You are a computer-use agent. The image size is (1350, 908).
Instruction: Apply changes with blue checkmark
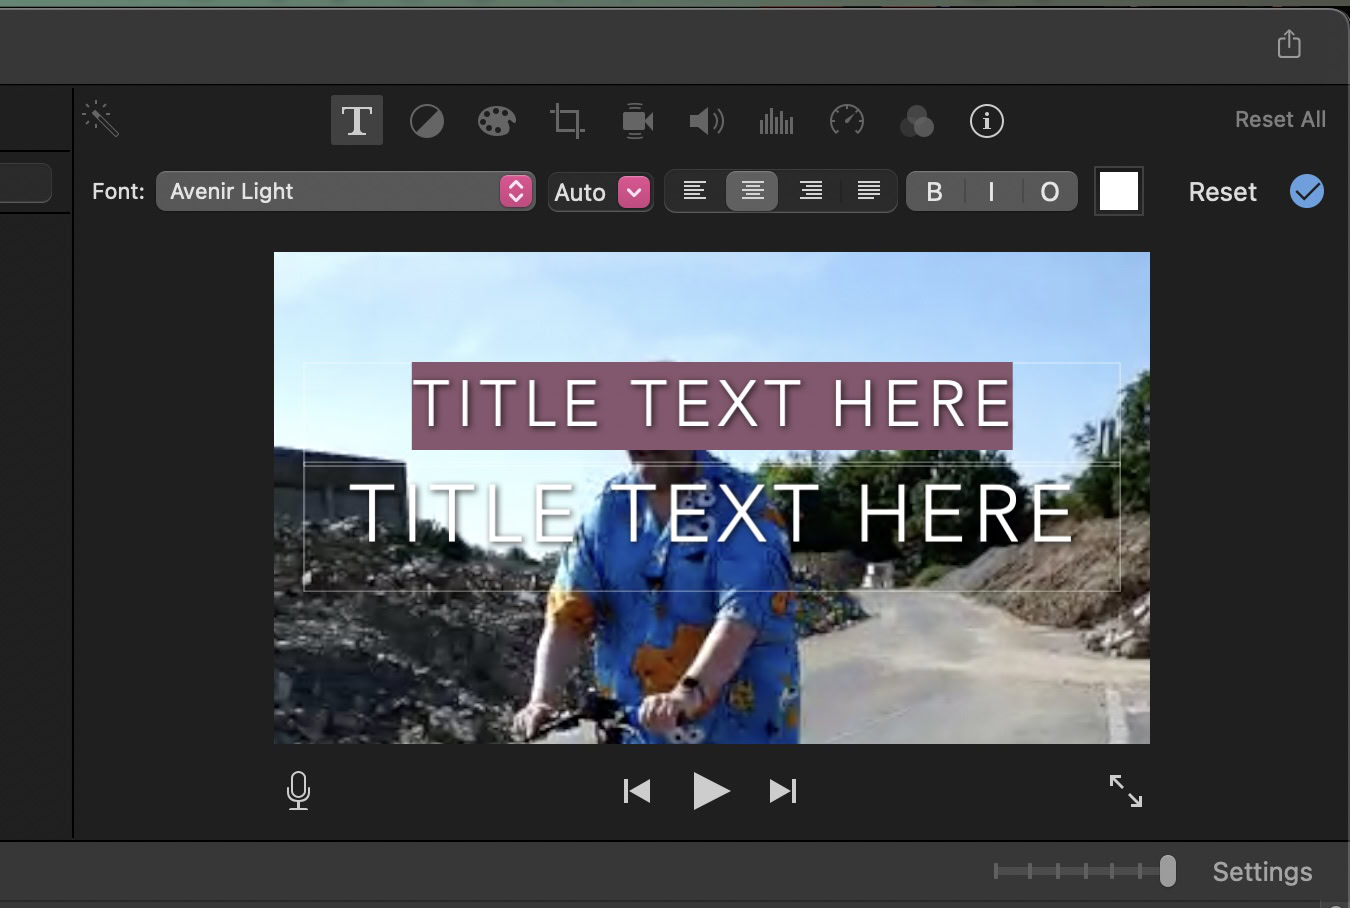[x=1307, y=191]
